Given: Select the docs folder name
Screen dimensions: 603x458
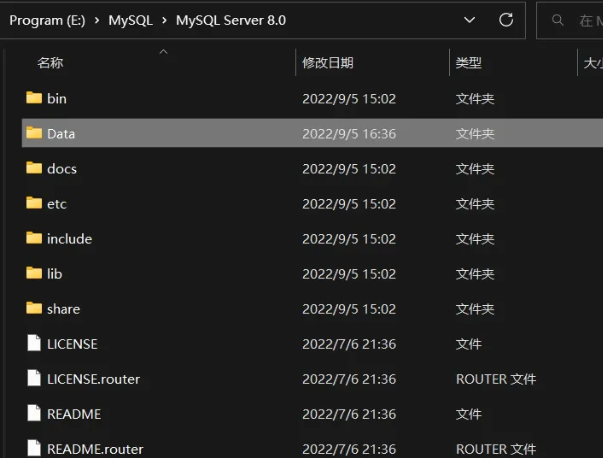Looking at the screenshot, I should [62, 169].
